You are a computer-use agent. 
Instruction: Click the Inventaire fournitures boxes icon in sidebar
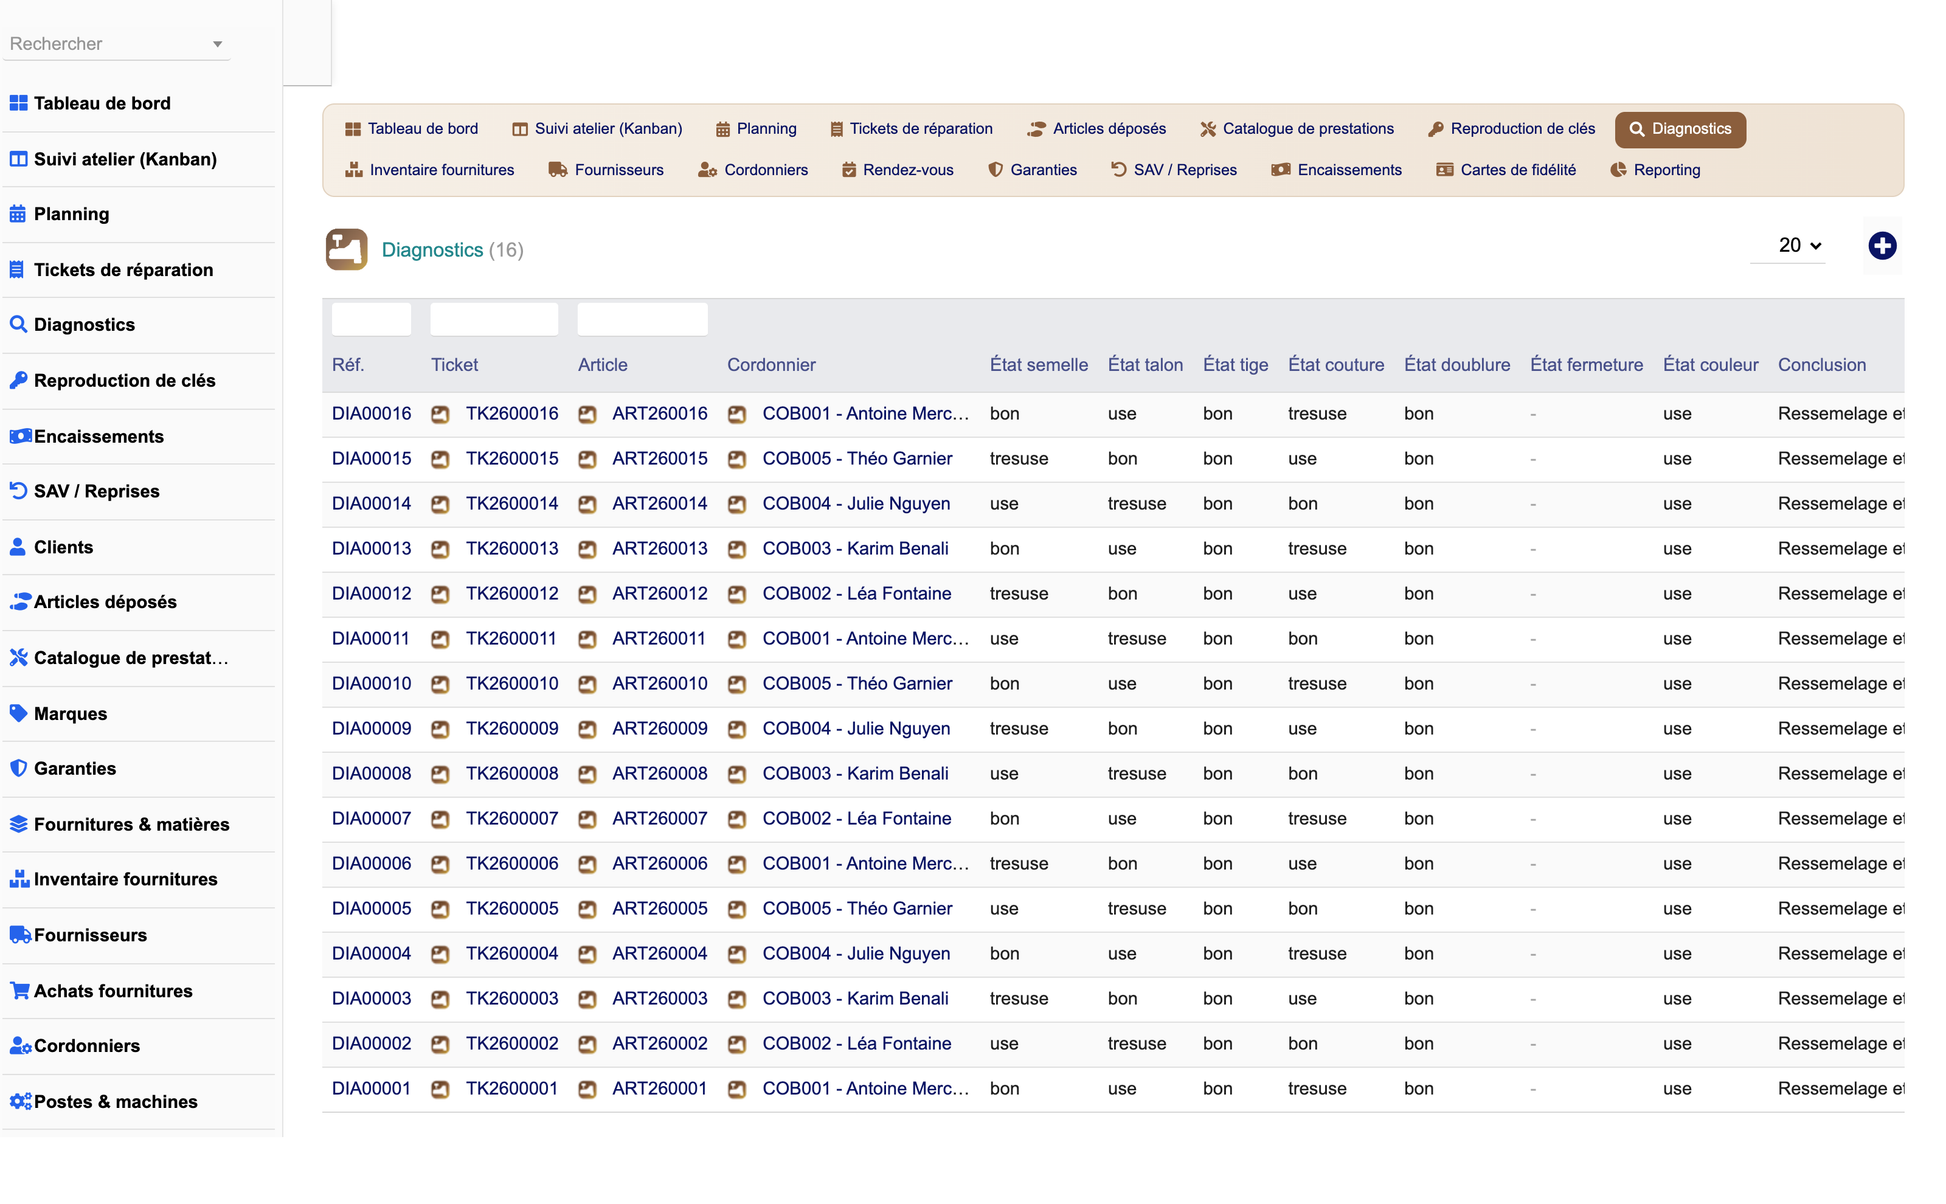pos(19,880)
